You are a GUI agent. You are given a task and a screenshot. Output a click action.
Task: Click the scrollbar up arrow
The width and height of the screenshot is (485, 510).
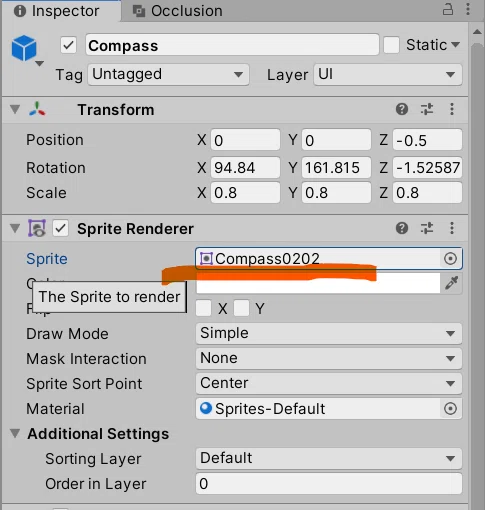[477, 32]
